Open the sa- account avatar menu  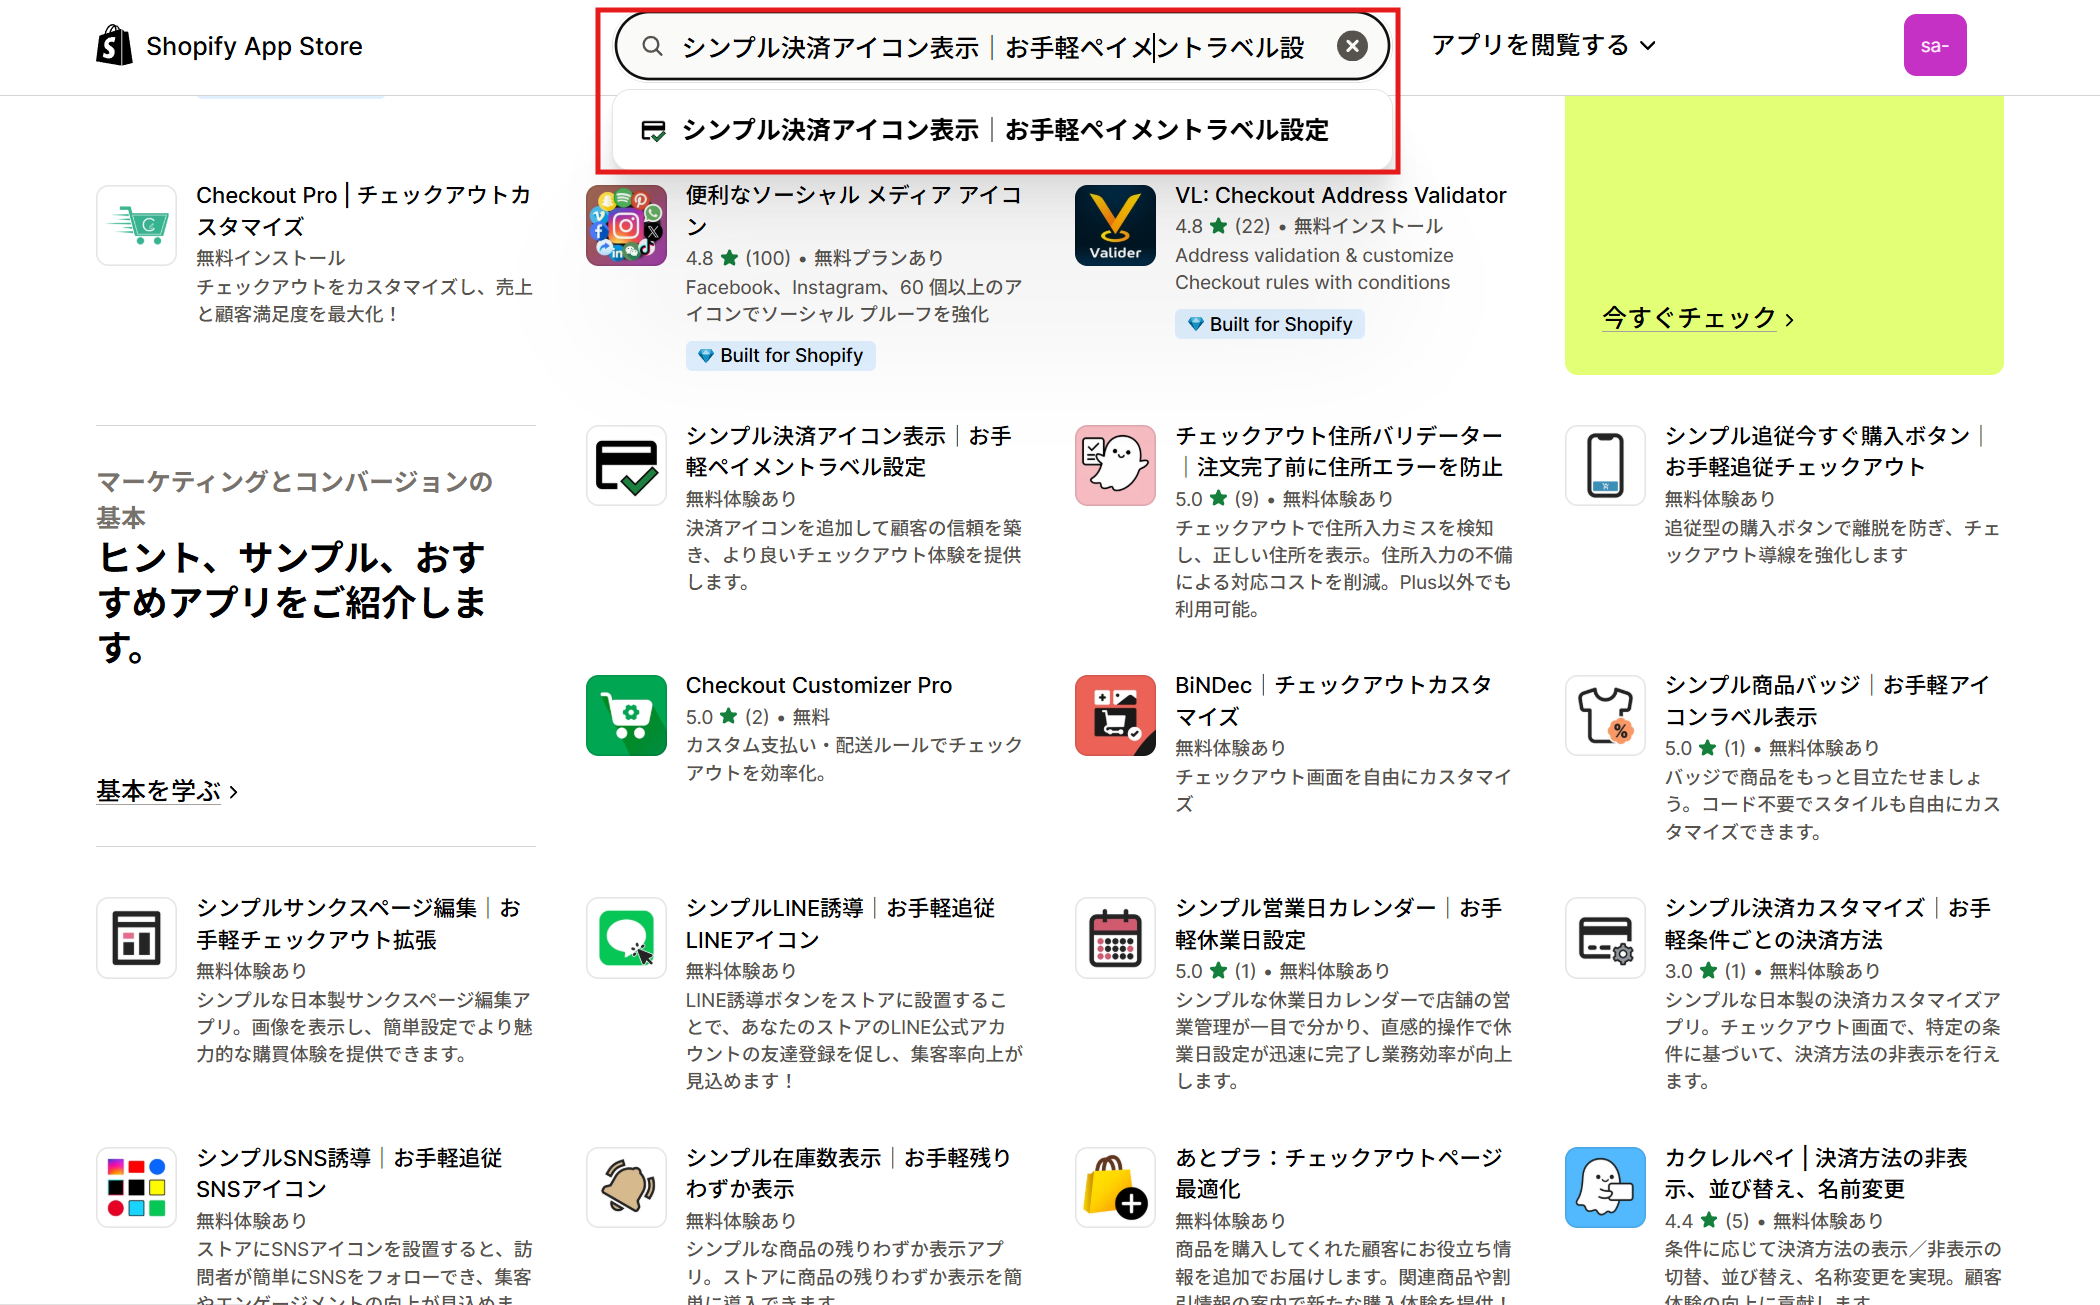point(1935,45)
